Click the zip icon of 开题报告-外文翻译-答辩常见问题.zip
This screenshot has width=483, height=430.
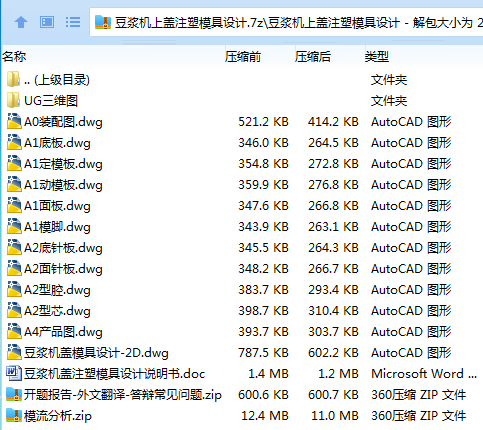click(14, 394)
